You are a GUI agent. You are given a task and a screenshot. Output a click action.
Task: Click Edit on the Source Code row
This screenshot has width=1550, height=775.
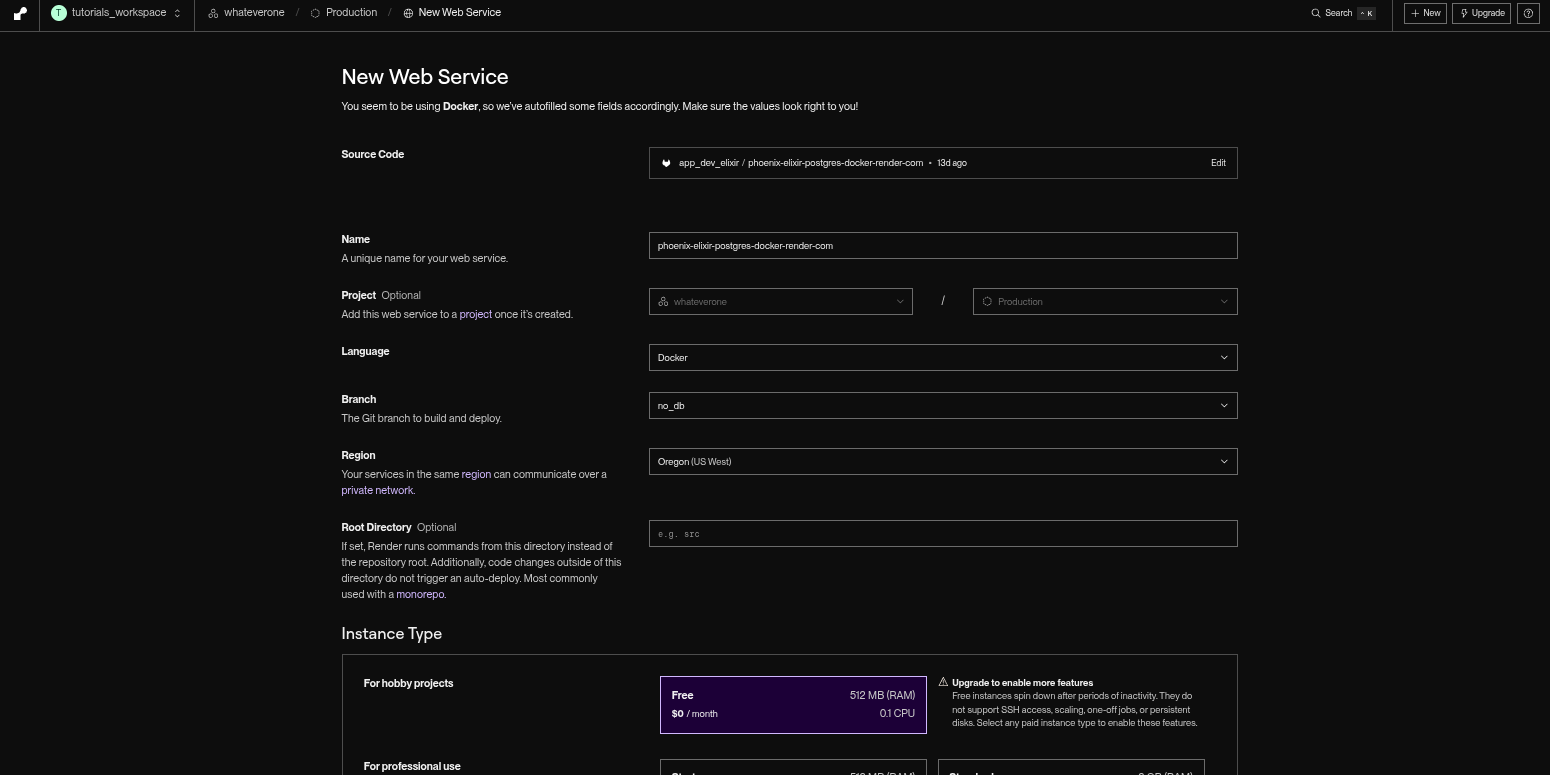[x=1217, y=162]
